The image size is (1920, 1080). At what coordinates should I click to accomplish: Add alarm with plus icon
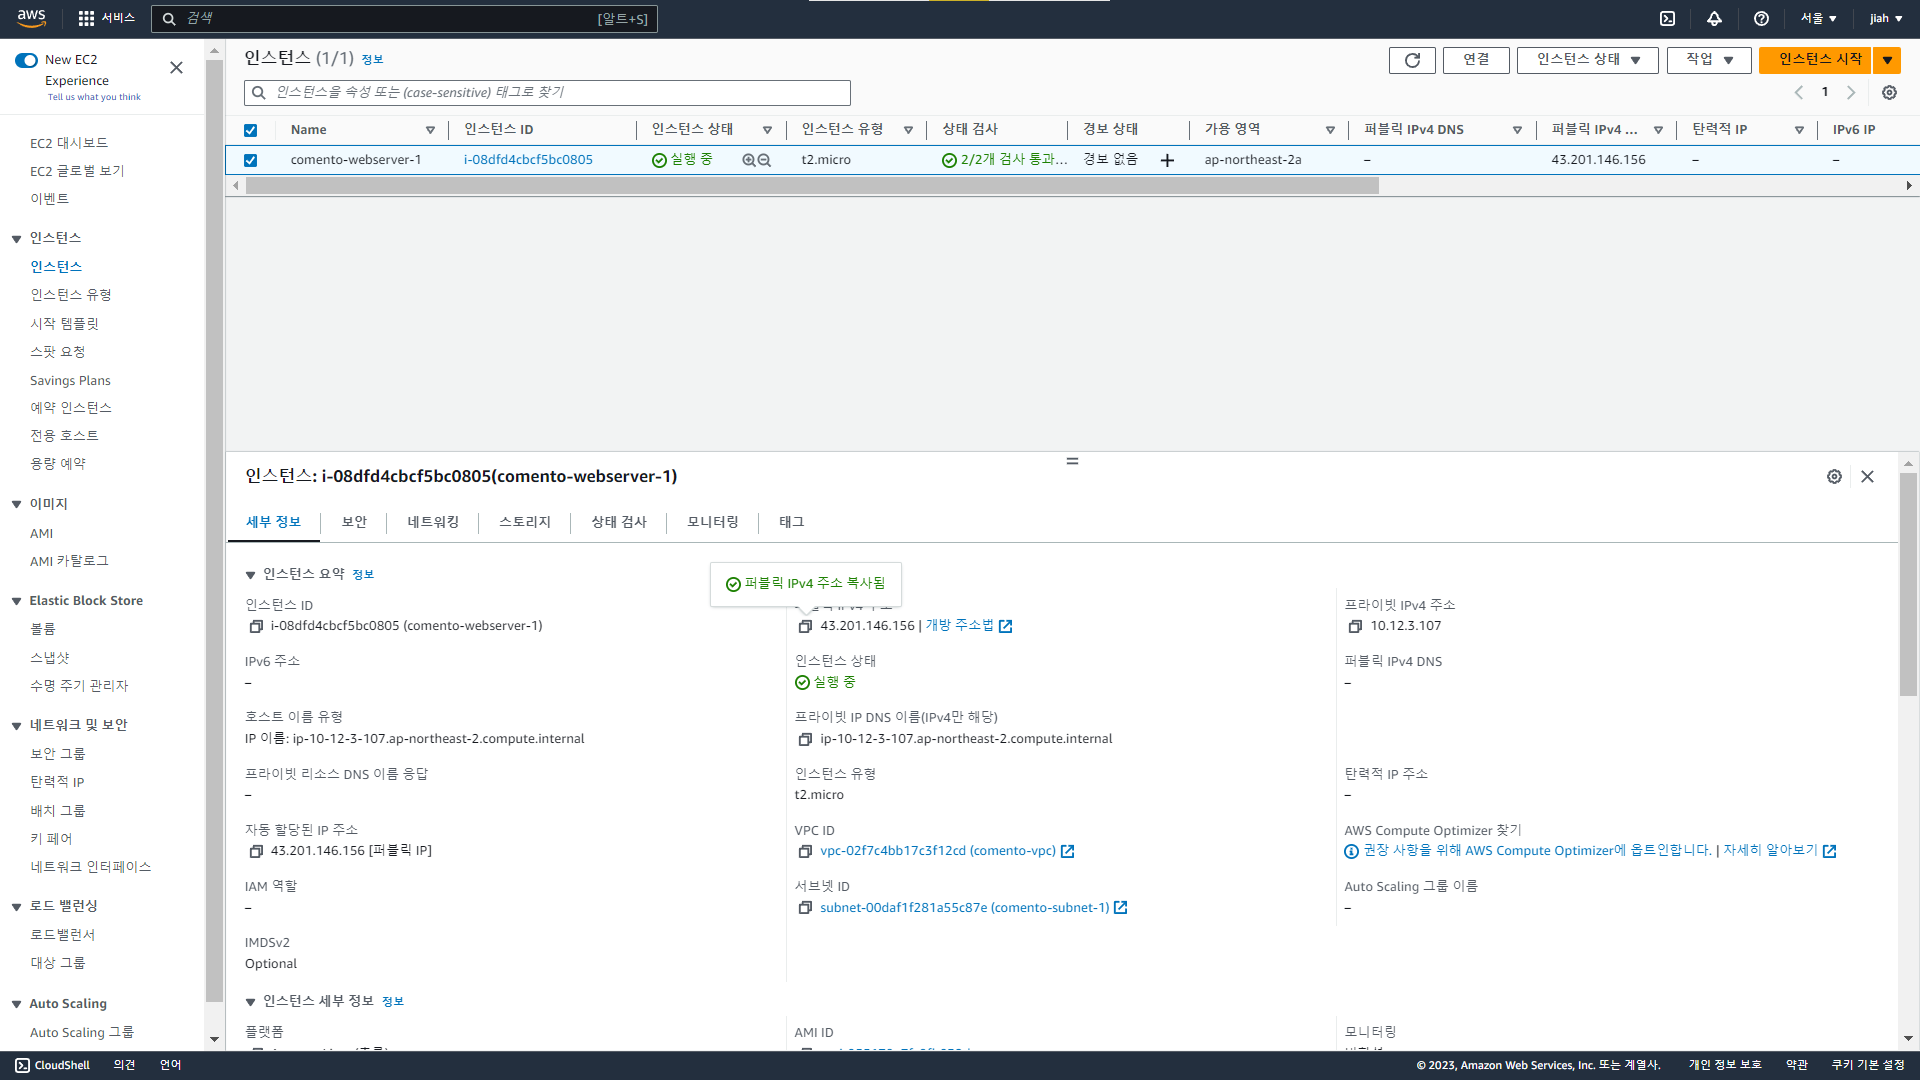pyautogui.click(x=1167, y=160)
